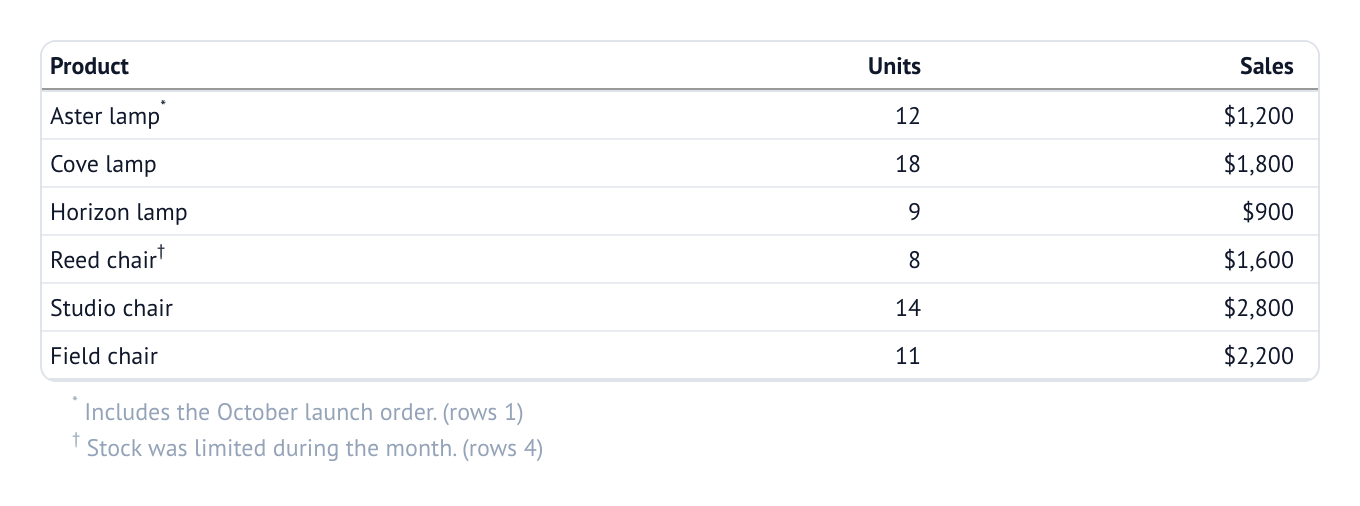Click the units value 9 for Horizon lamp
The image size is (1360, 506).
point(913,212)
